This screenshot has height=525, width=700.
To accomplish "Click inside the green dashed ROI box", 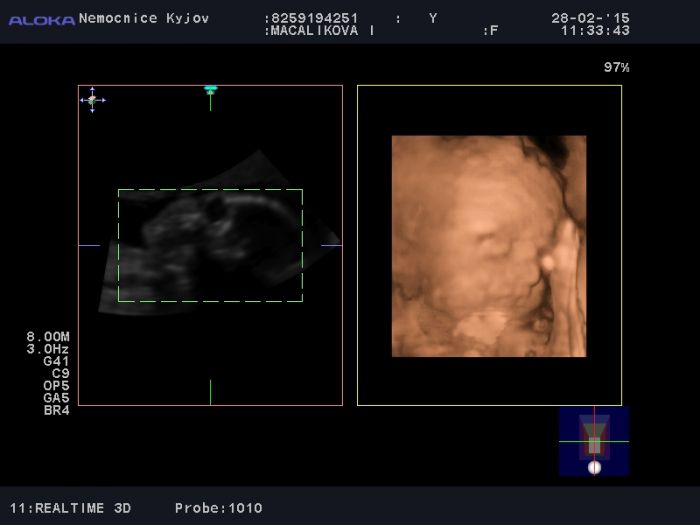I will pyautogui.click(x=210, y=245).
